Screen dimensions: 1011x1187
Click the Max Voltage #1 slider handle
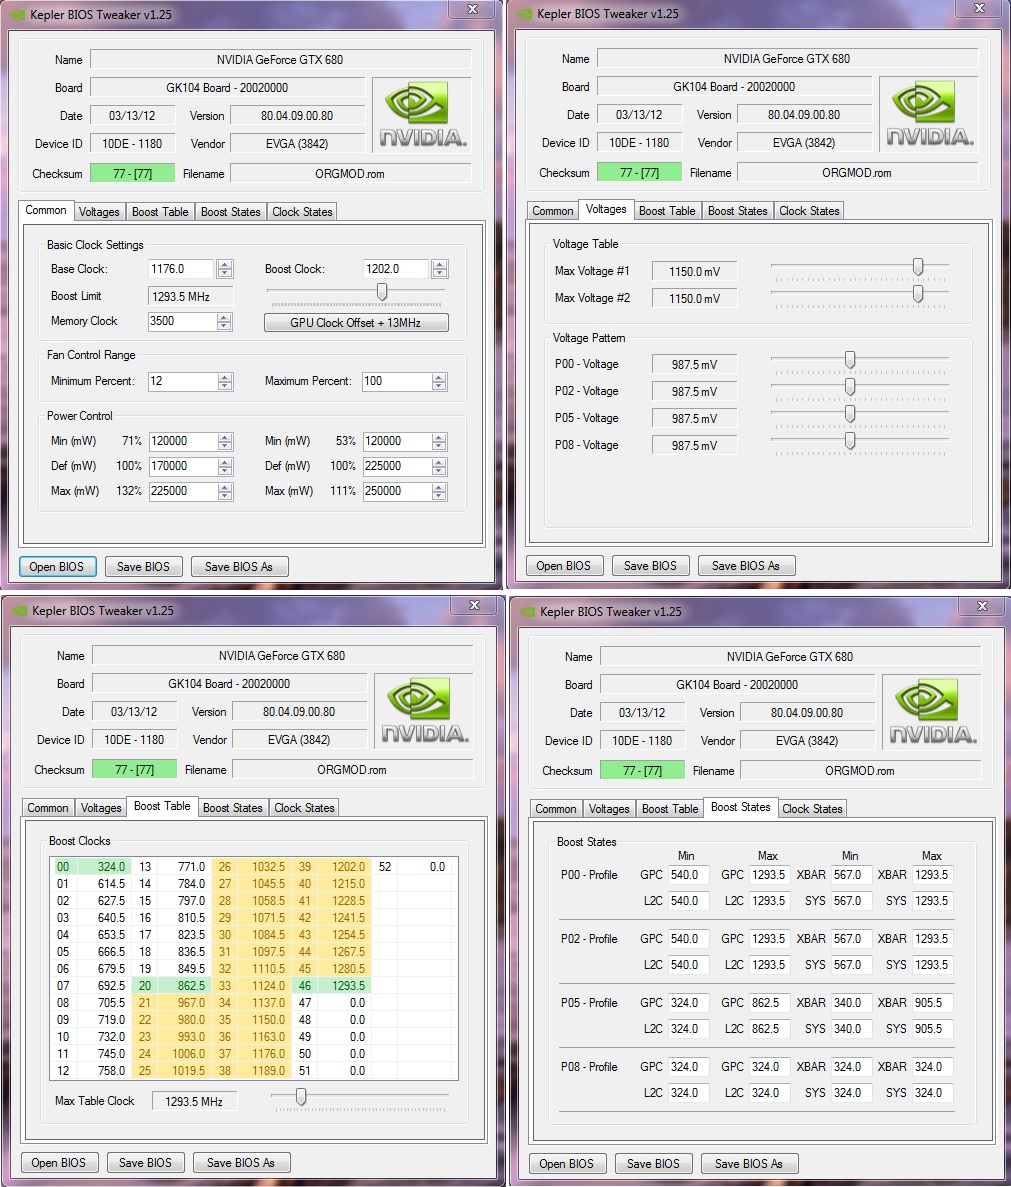point(918,266)
